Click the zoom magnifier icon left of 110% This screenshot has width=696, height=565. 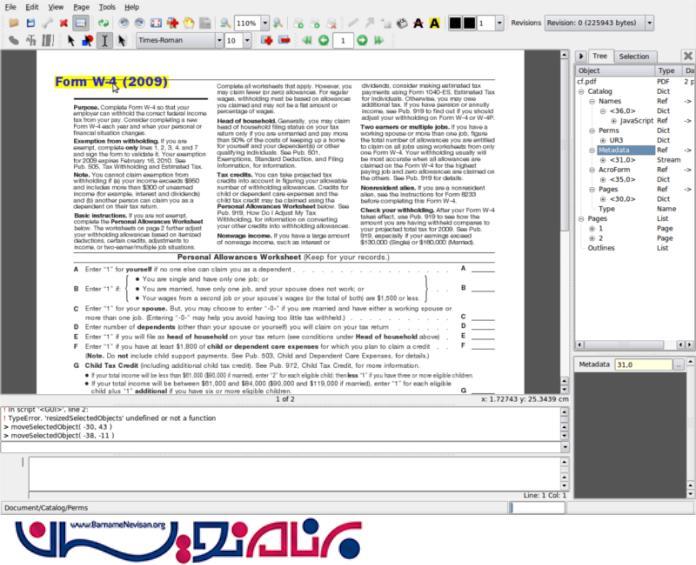tap(225, 22)
